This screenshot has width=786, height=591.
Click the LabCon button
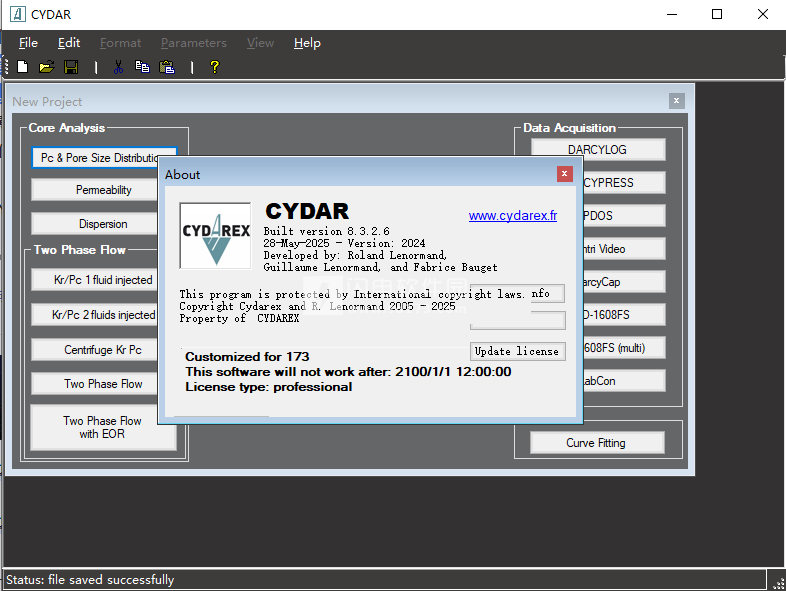pyautogui.click(x=624, y=381)
